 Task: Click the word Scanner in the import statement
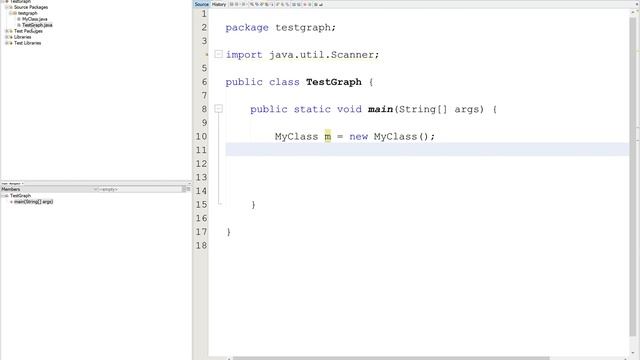353,55
